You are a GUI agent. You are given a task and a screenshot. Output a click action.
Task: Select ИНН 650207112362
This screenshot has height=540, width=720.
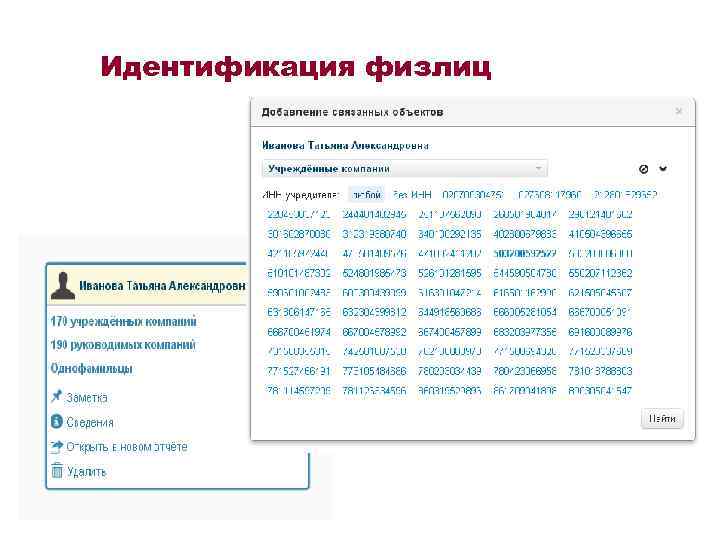(x=600, y=273)
